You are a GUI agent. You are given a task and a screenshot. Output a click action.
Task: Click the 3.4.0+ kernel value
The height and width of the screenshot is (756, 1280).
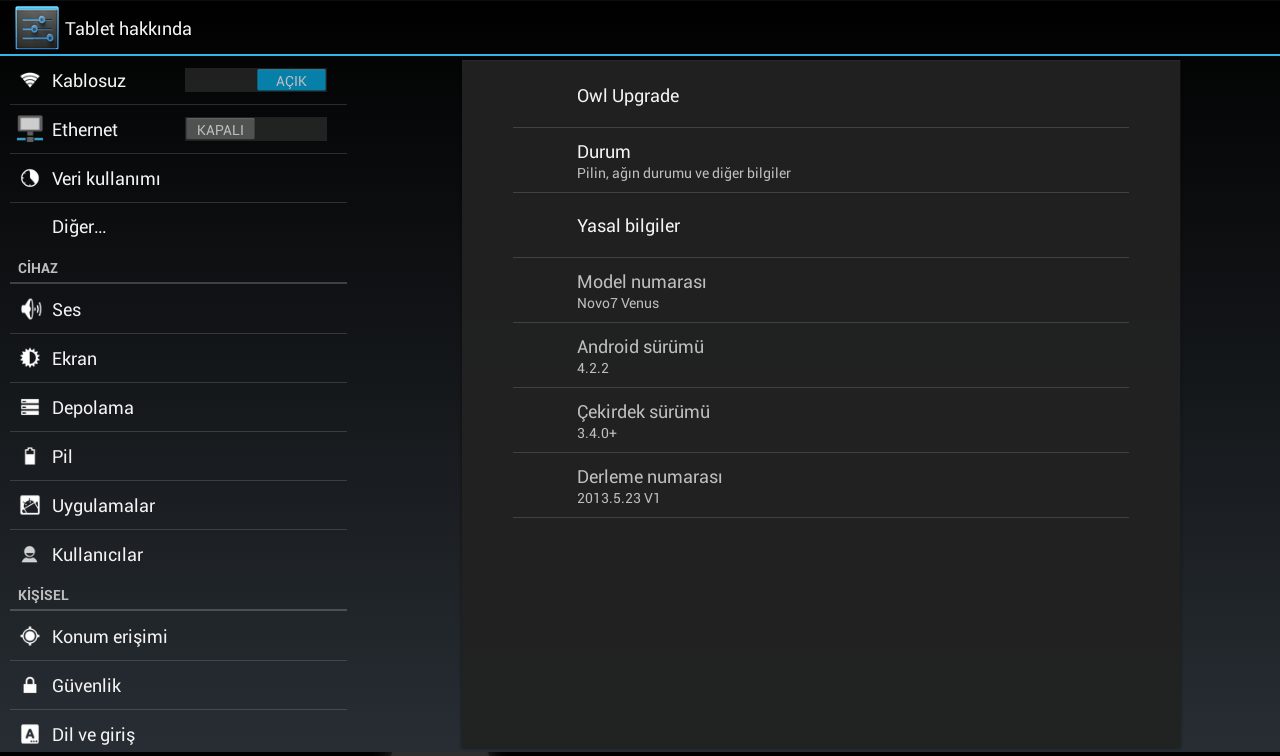[597, 433]
